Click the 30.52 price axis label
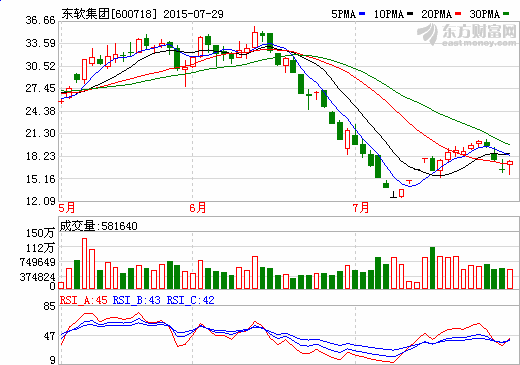The image size is (520, 365). (x=40, y=66)
